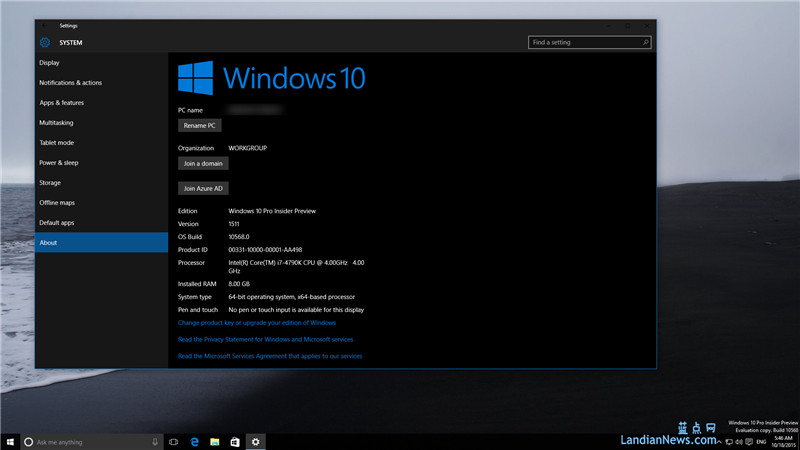Screen dimensions: 800x450
Task: Click the search magnifier in Find a setting
Action: 645,42
